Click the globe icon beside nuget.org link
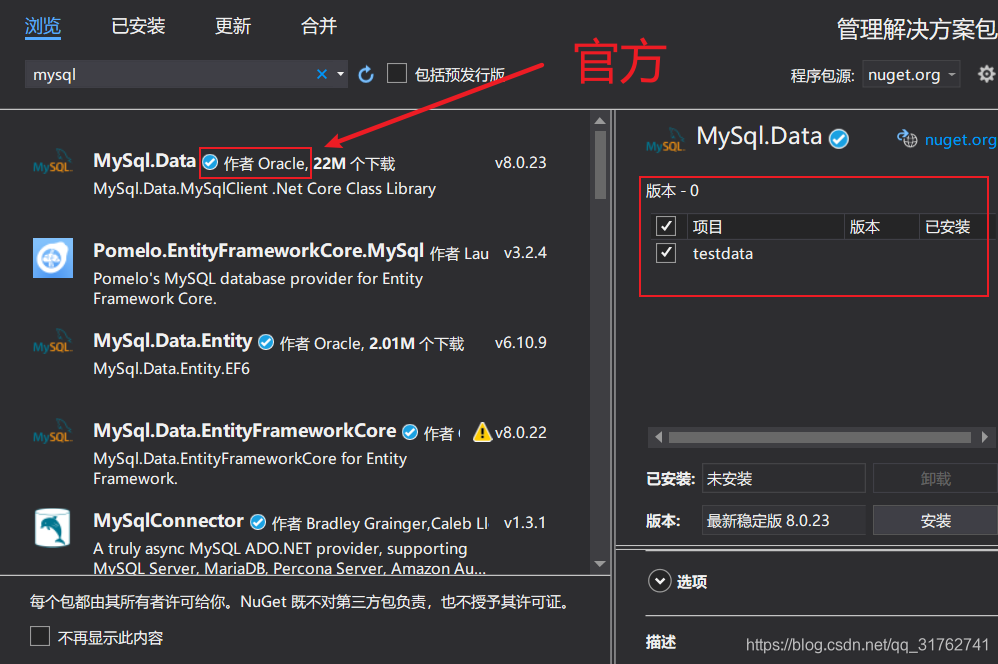The height and width of the screenshot is (664, 998). (x=907, y=138)
